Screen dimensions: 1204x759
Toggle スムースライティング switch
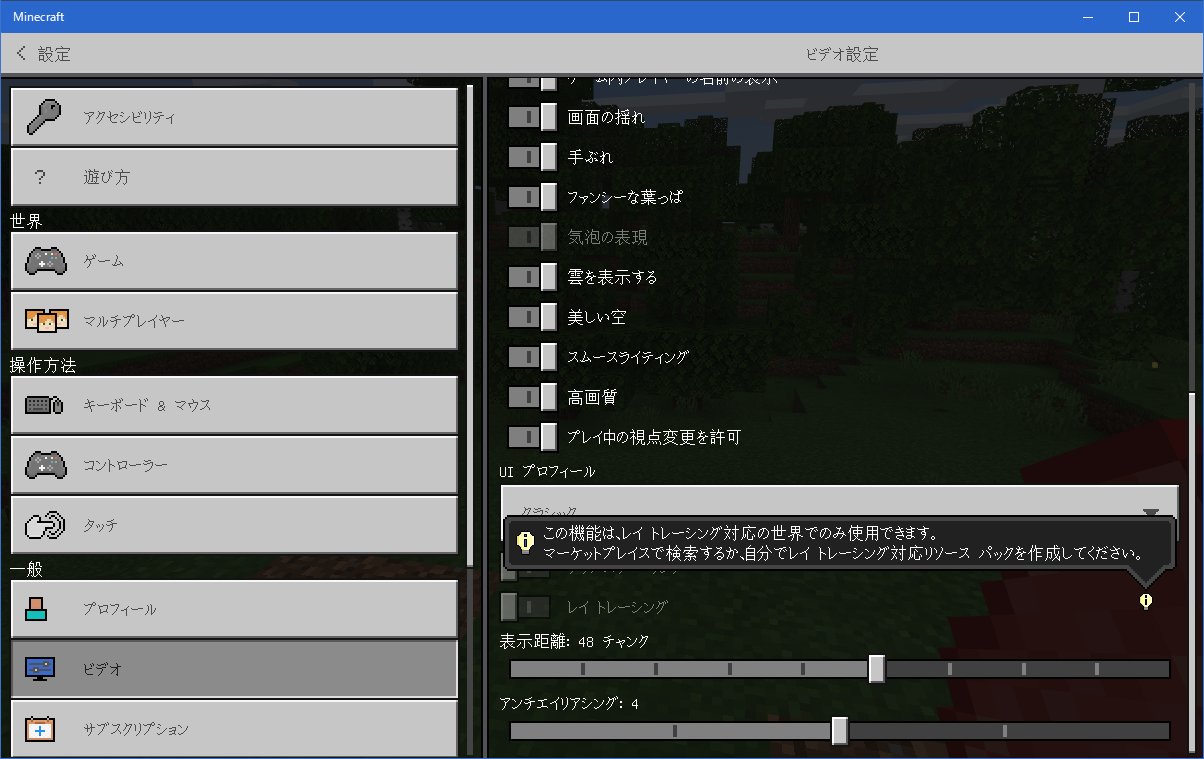click(532, 357)
